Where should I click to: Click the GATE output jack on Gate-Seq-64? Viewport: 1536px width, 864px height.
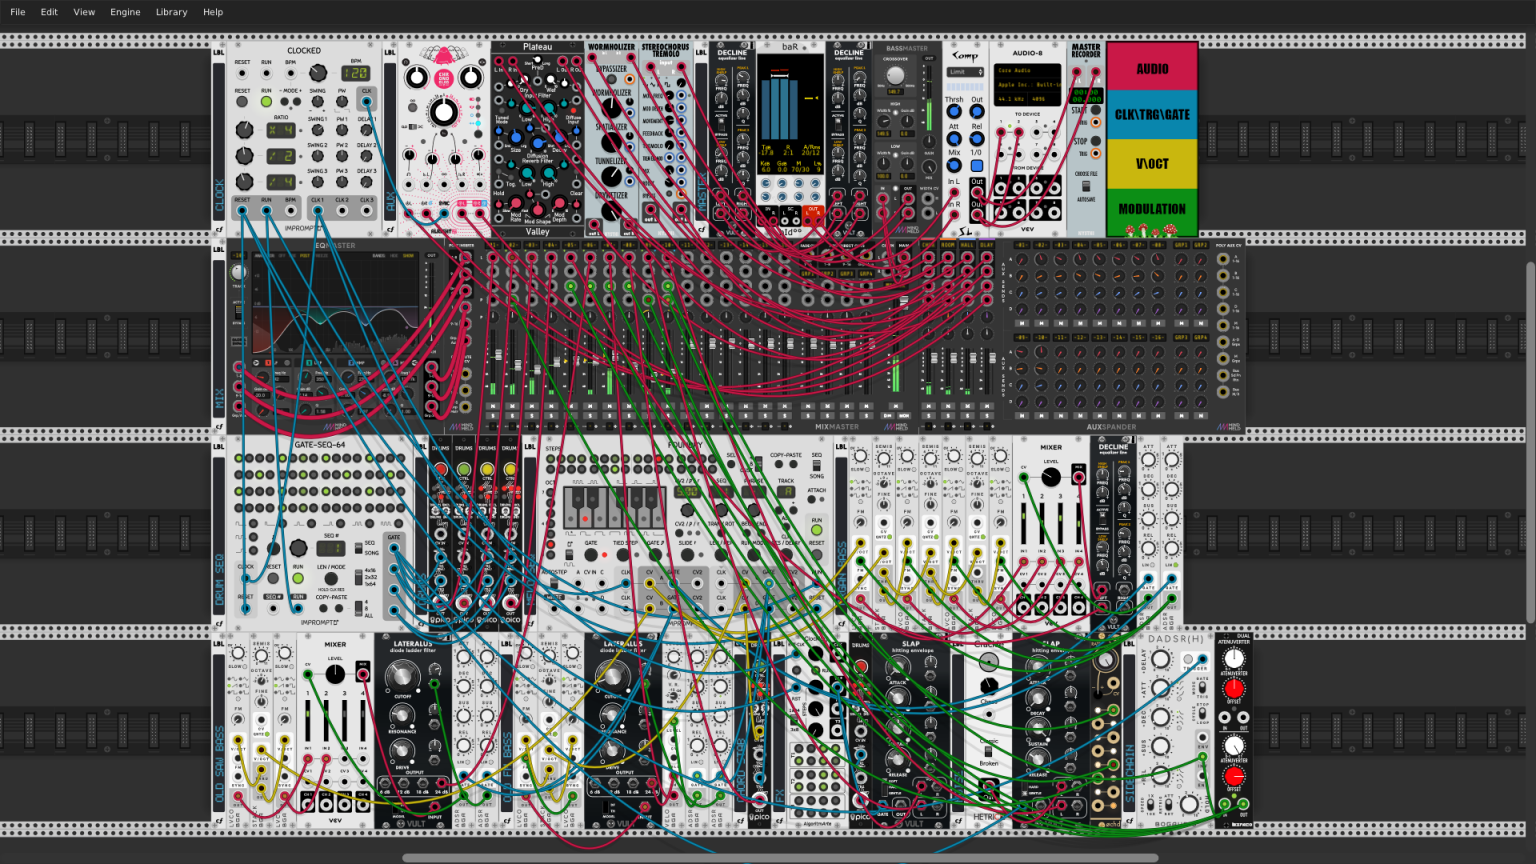394,547
